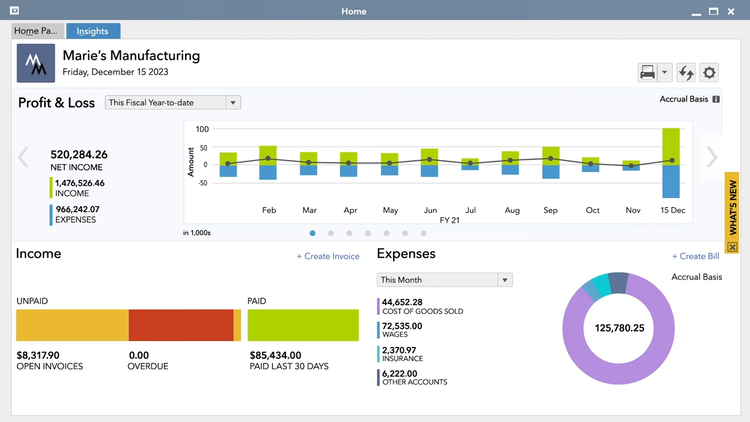Go to the previous chart with left arrow

(x=23, y=157)
